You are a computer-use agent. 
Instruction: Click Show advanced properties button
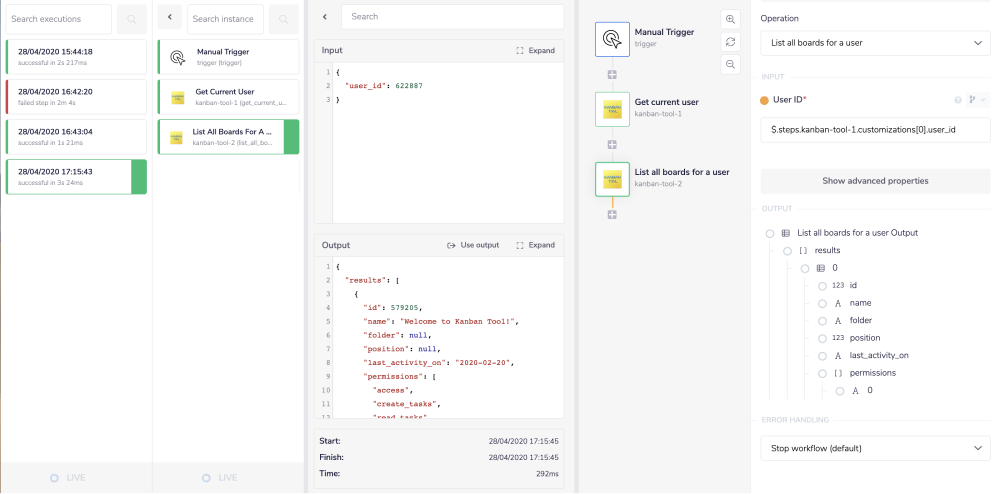(875, 181)
